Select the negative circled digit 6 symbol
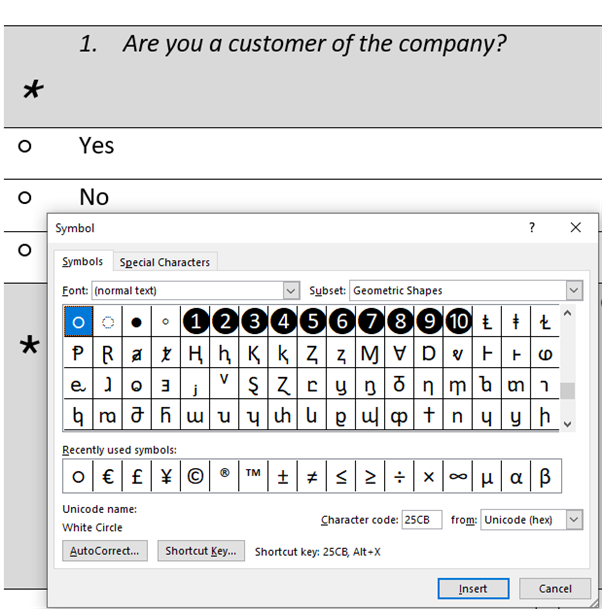The image size is (602, 609). 341,322
